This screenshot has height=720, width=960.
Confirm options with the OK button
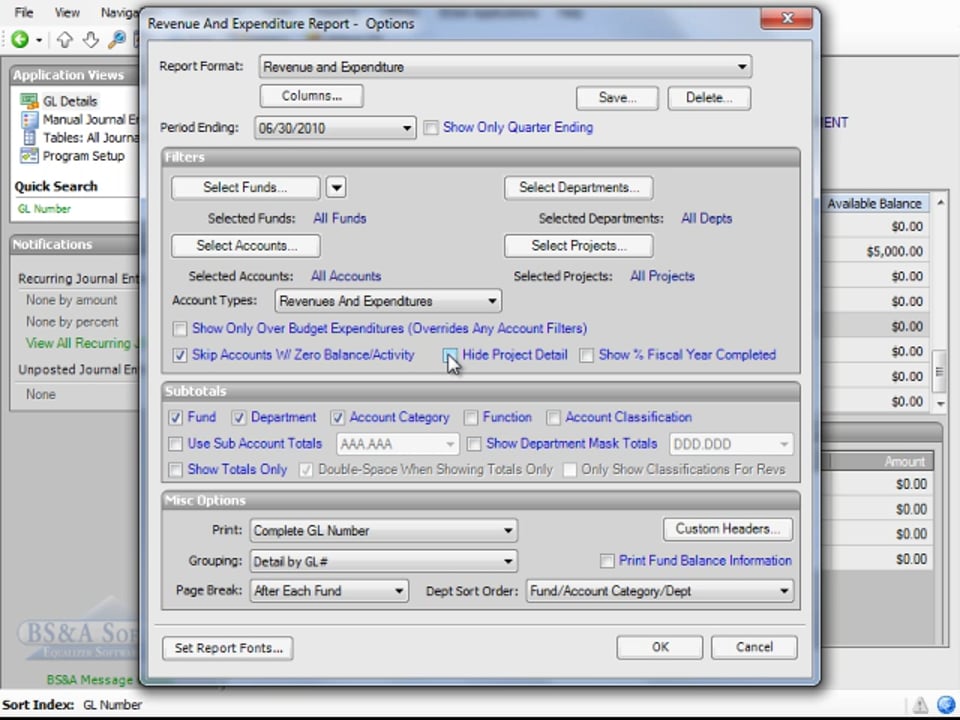point(659,647)
